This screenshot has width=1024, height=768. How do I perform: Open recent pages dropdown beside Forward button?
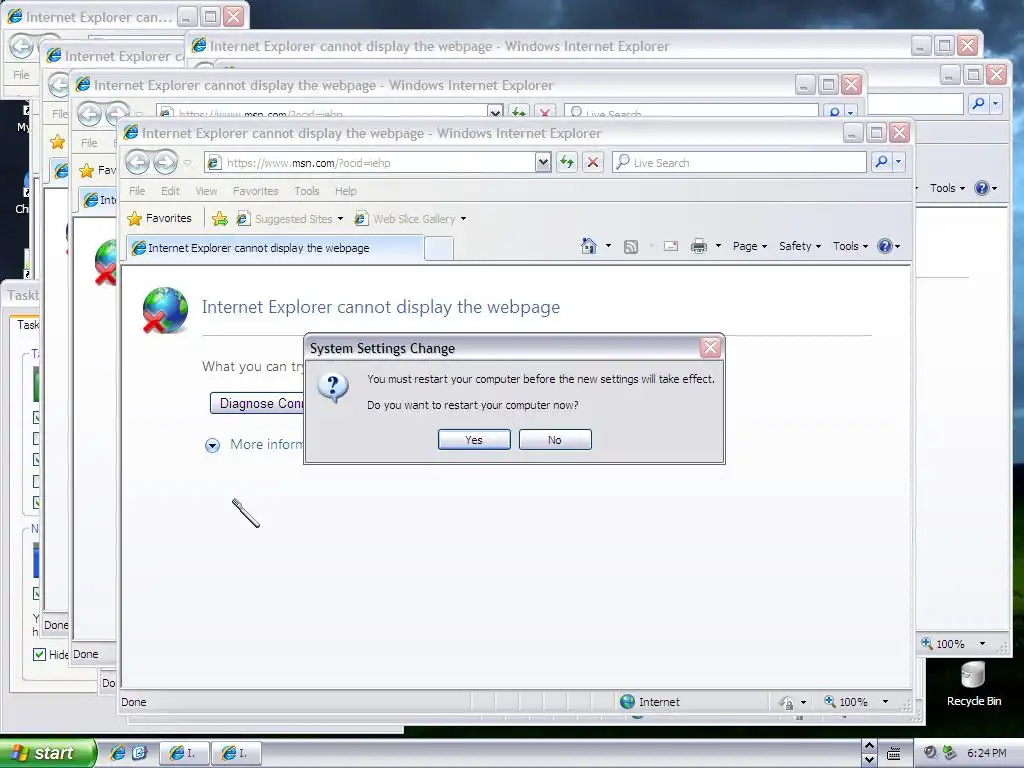click(188, 163)
